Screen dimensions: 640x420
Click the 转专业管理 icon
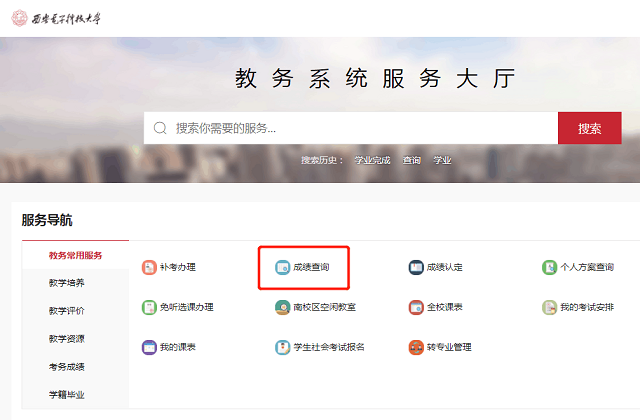(x=416, y=347)
